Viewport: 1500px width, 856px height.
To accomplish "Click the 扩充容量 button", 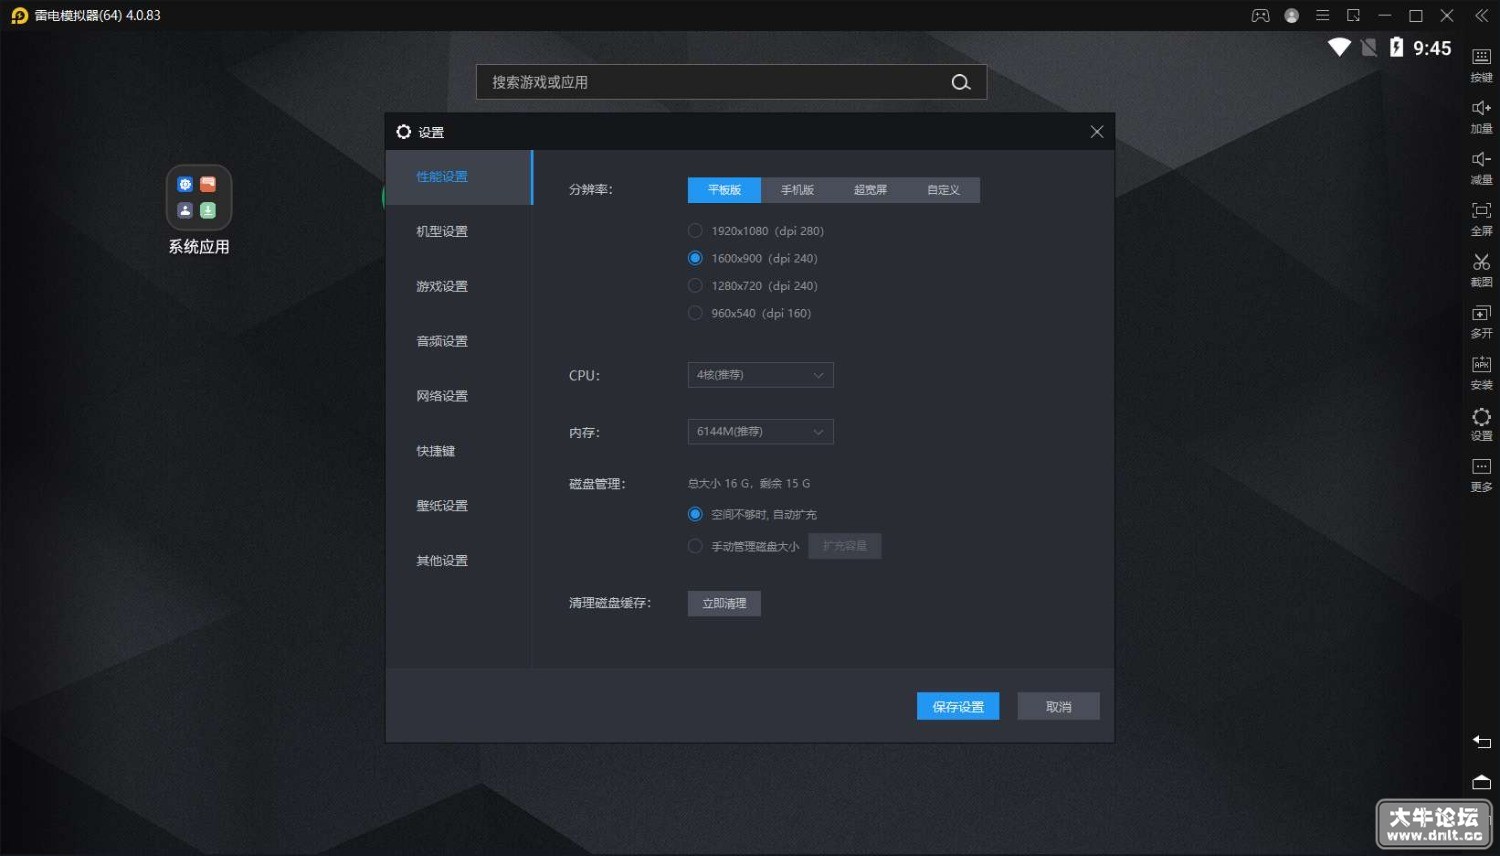I will pos(845,546).
